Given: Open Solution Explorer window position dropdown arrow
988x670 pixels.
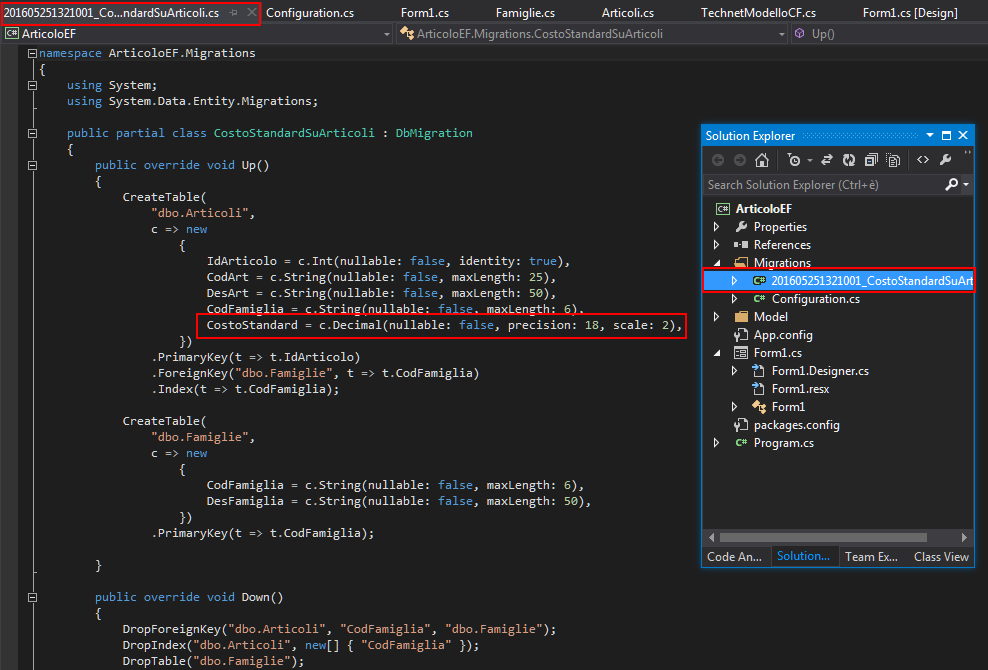Looking at the screenshot, I should [929, 136].
